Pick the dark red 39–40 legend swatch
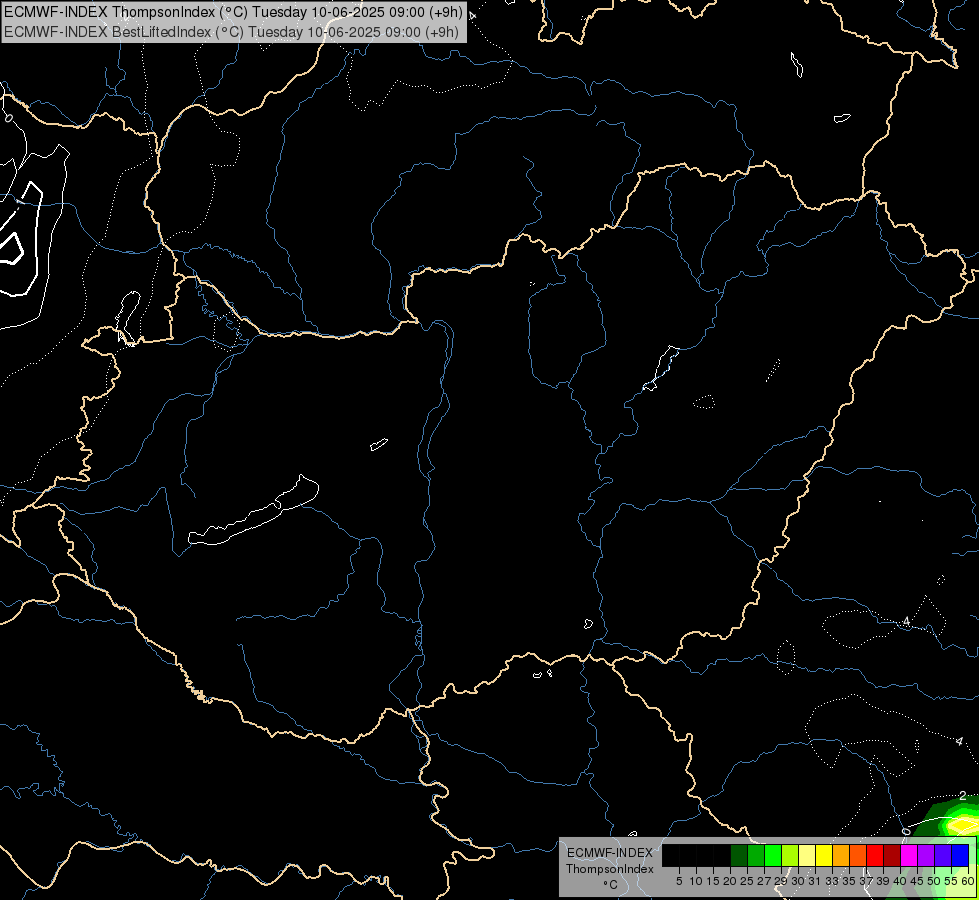Image resolution: width=979 pixels, height=900 pixels. click(x=892, y=855)
